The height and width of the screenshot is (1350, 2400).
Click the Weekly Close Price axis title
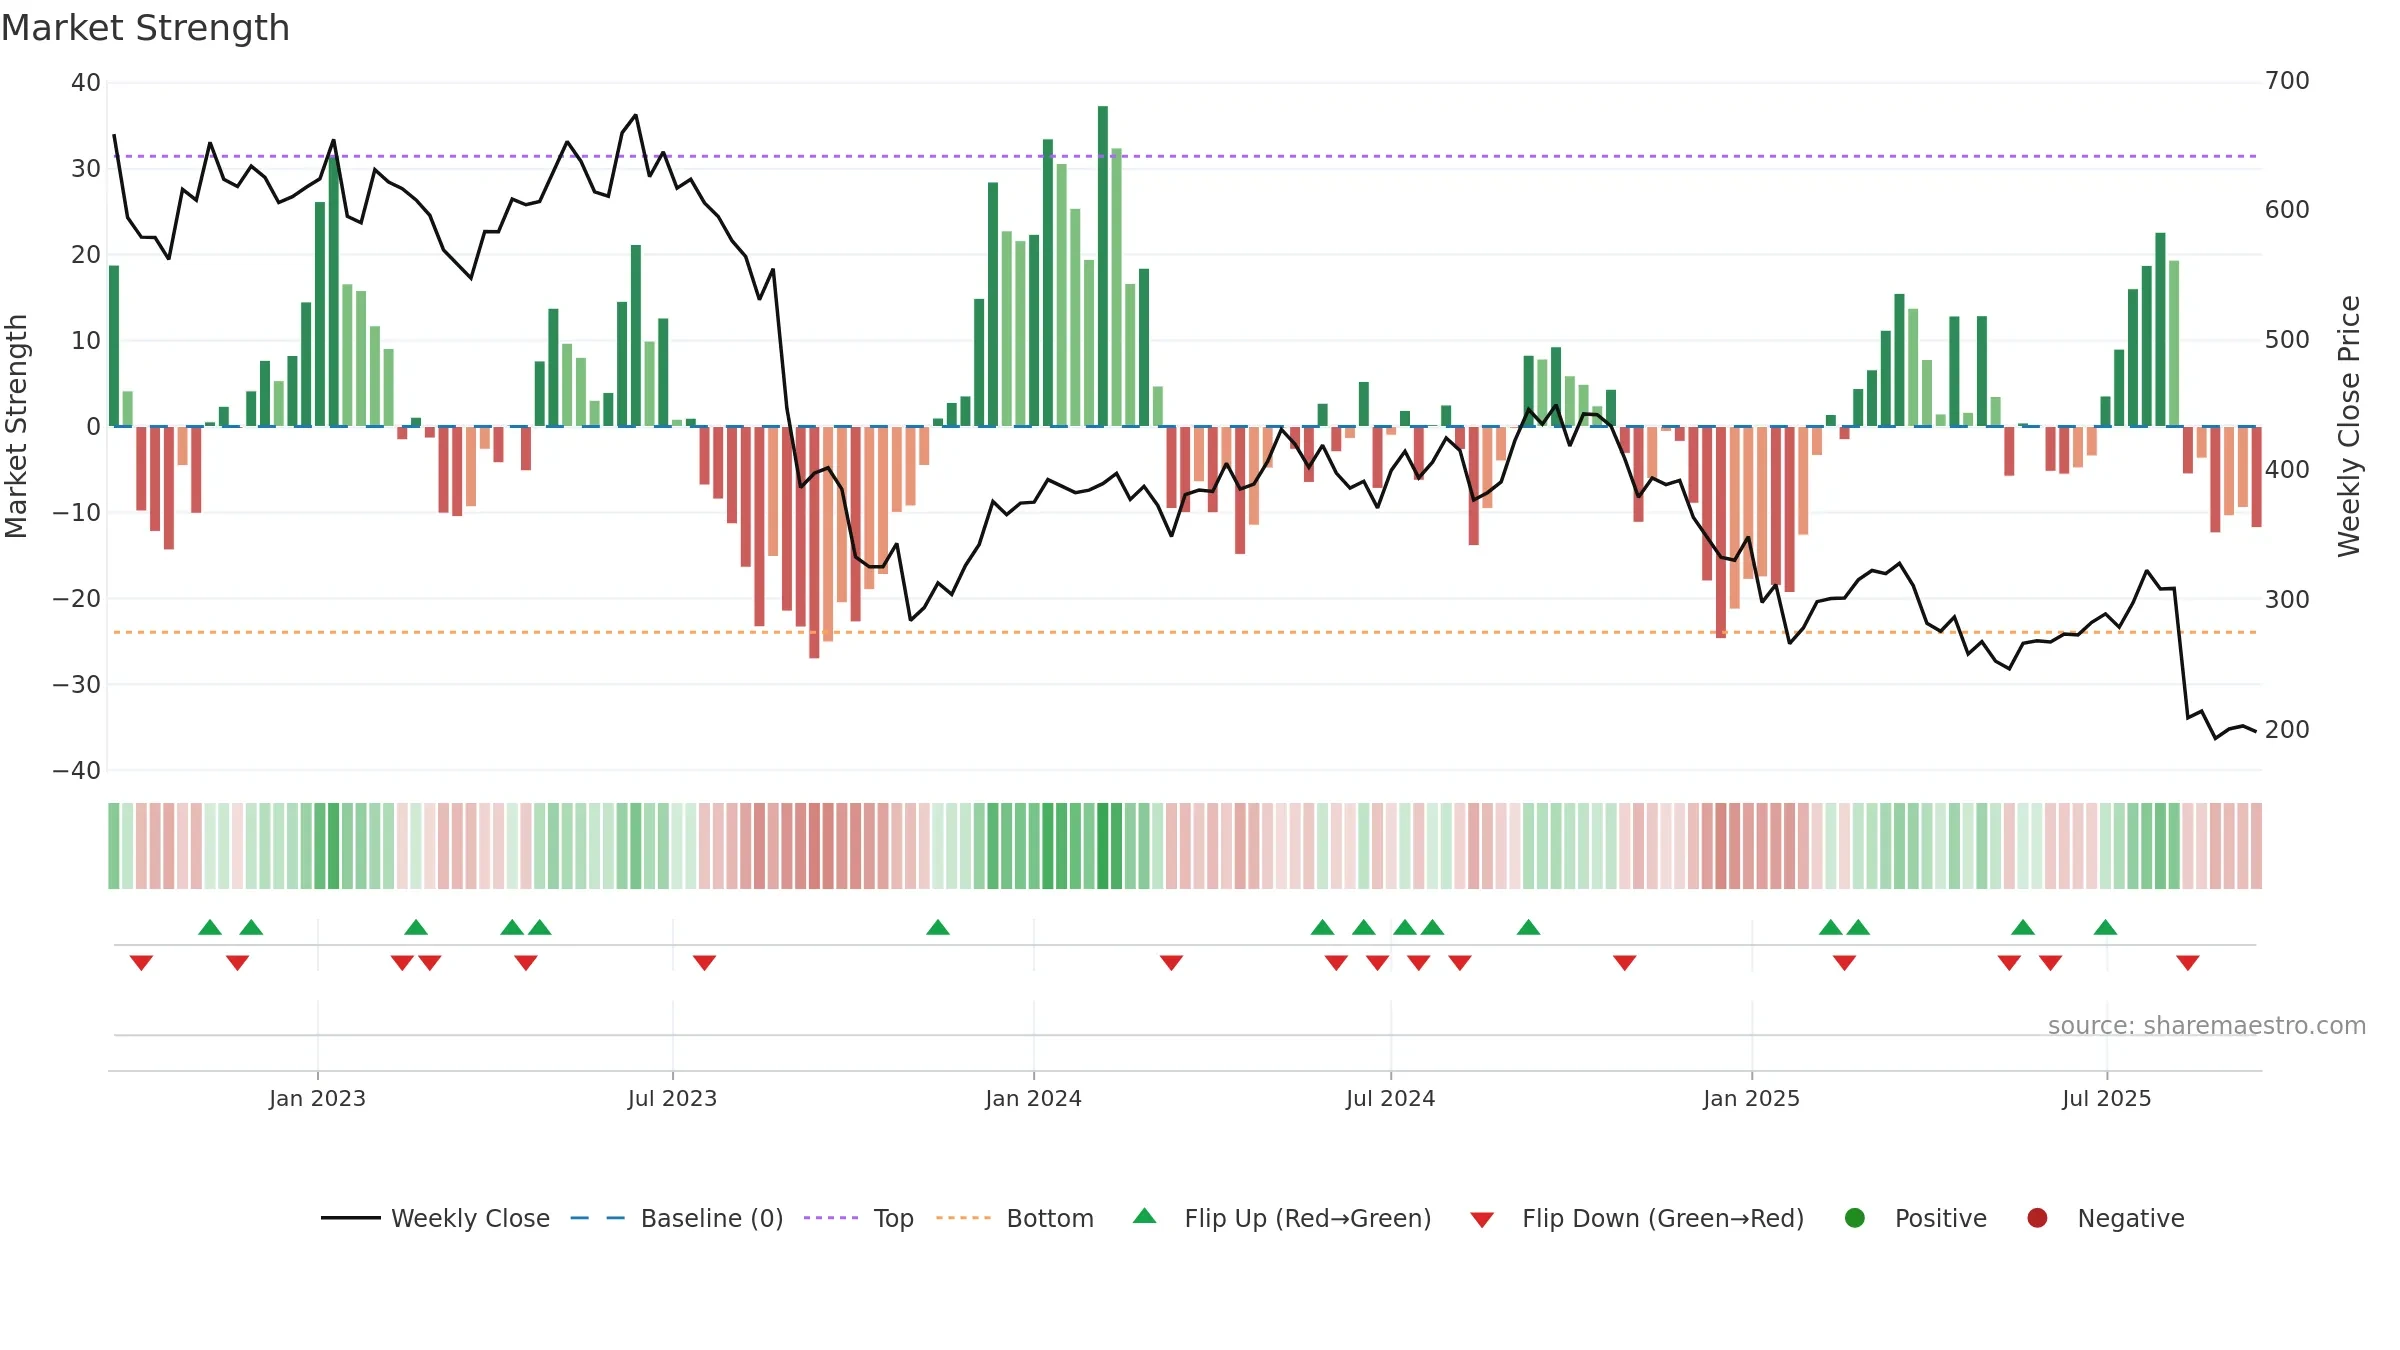point(2349,426)
